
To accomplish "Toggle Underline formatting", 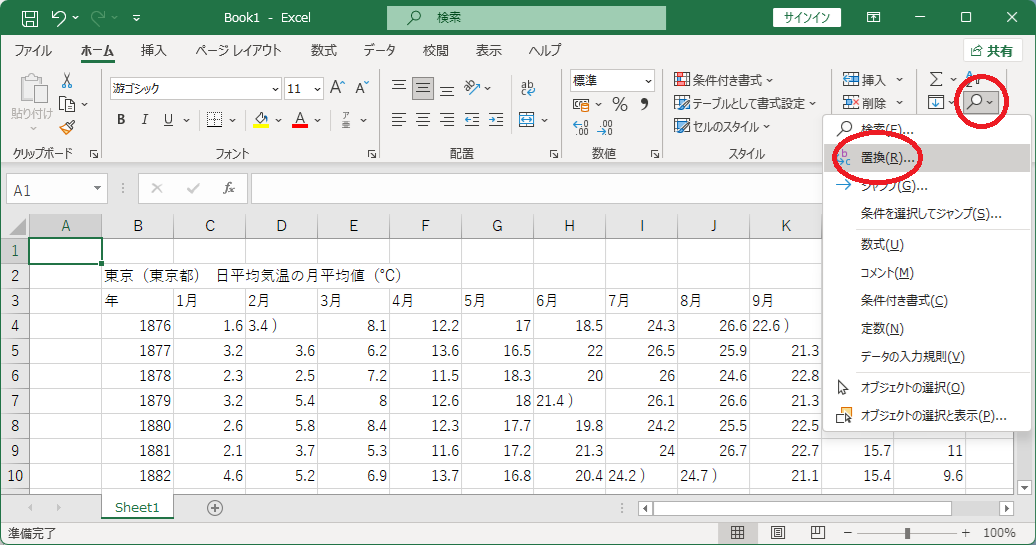I will click(x=168, y=120).
